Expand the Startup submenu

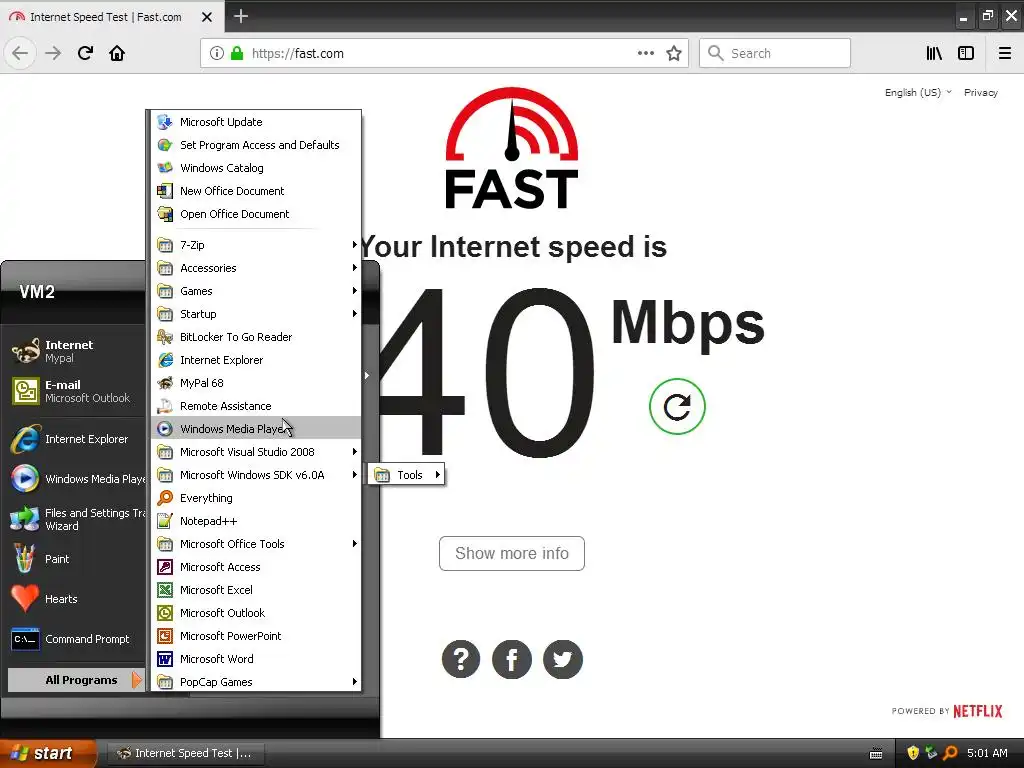coord(256,314)
